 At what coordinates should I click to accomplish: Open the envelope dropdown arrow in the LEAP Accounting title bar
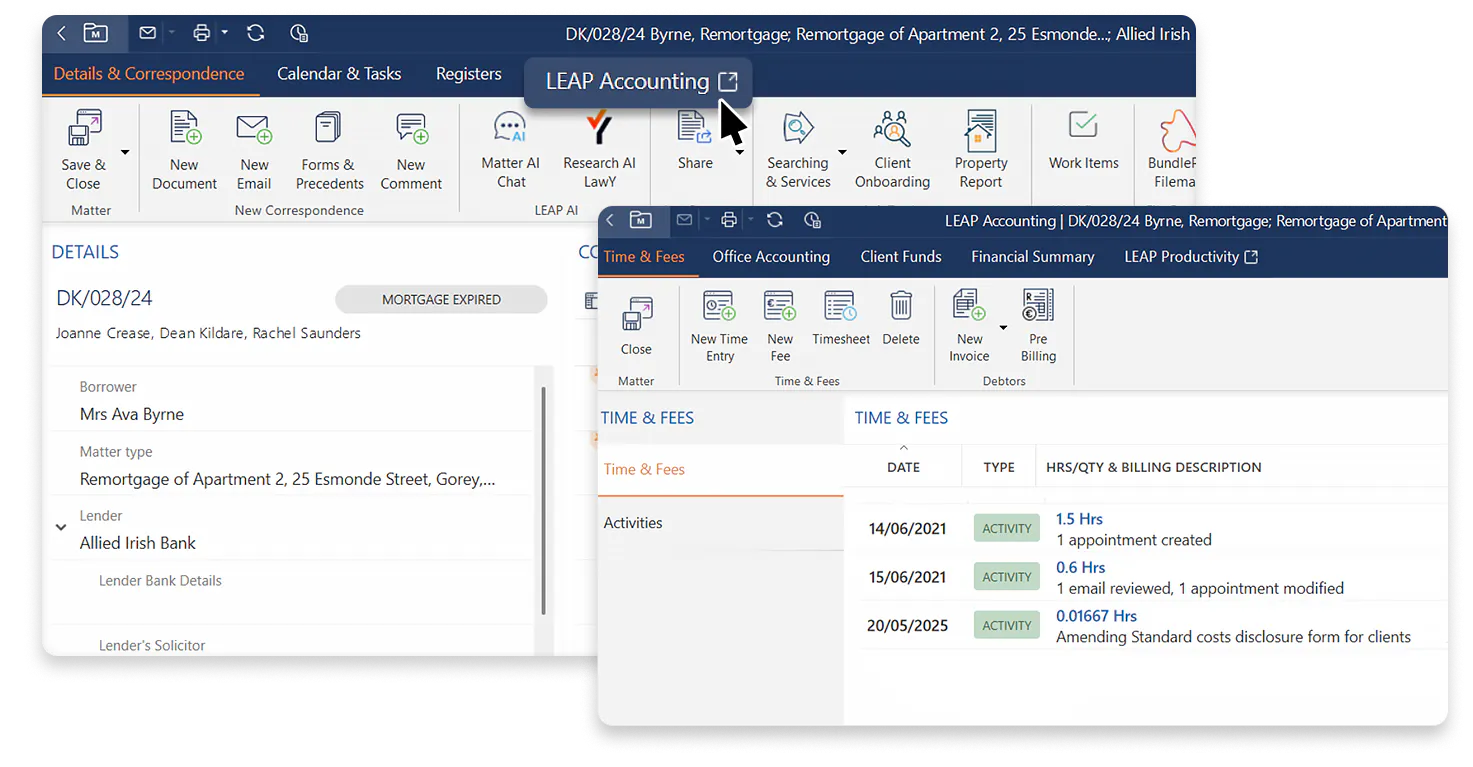tap(705, 220)
